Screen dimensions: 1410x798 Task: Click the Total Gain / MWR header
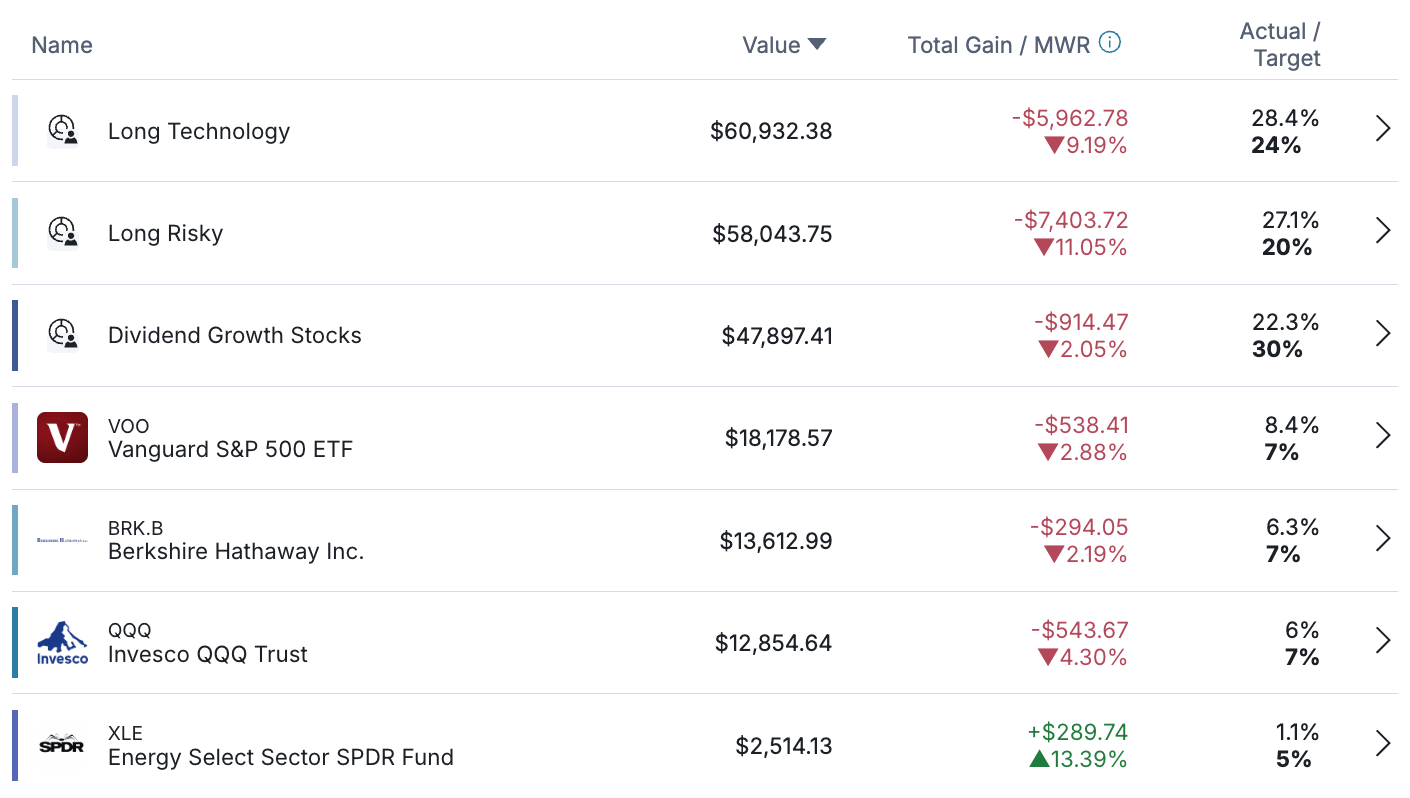(x=998, y=45)
